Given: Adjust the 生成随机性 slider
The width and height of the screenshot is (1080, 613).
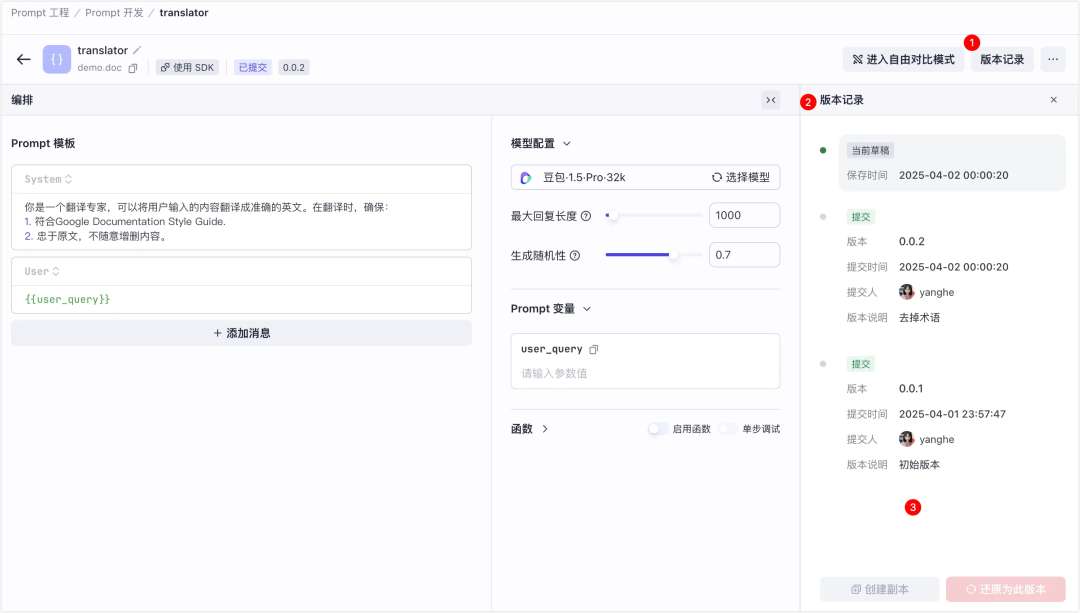Looking at the screenshot, I should coord(673,255).
